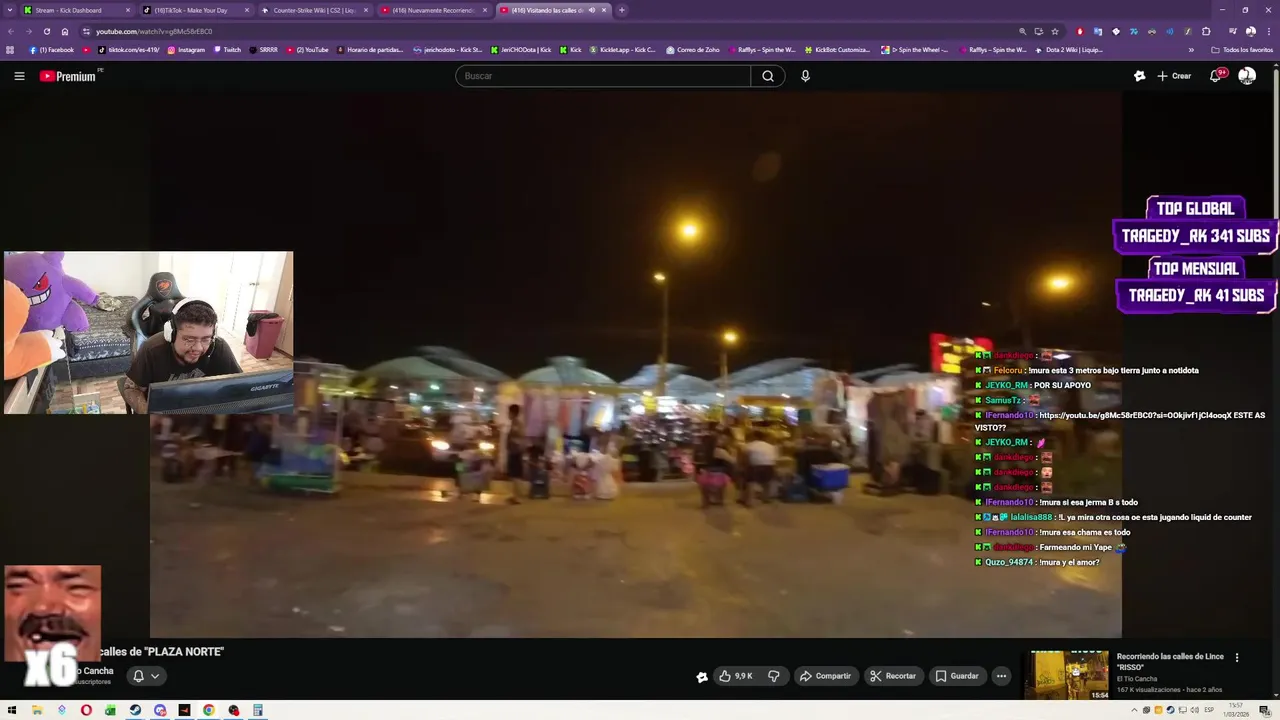The height and width of the screenshot is (720, 1280).
Task: Open the YouTube guide hamburger menu
Action: [19, 76]
